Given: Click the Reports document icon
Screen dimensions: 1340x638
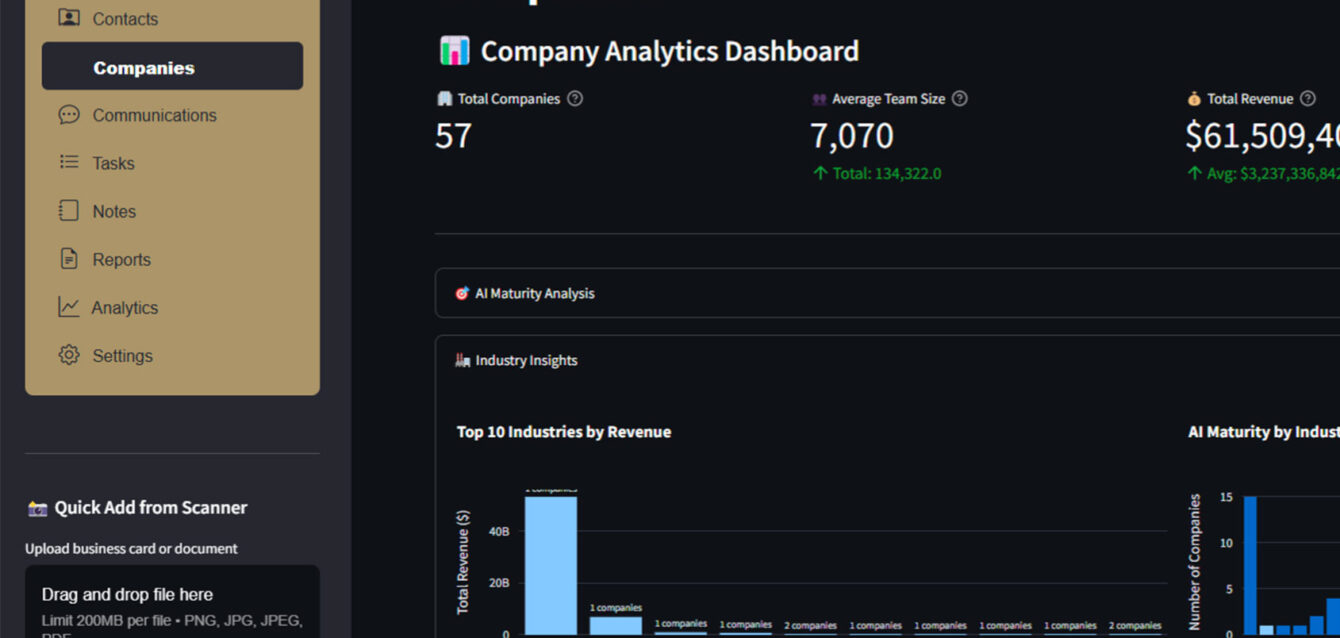Looking at the screenshot, I should tap(69, 259).
